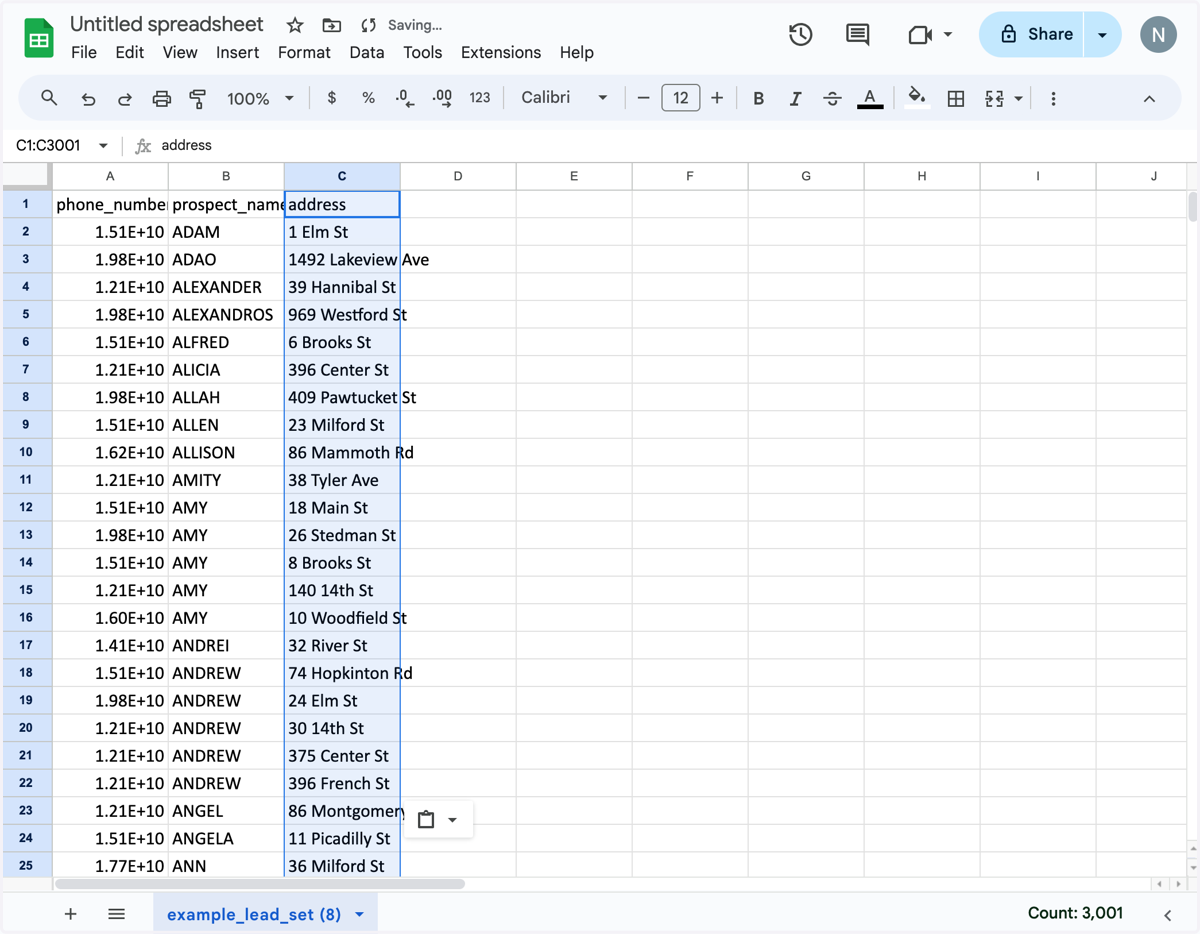
Task: Click the print icon
Action: 161,98
